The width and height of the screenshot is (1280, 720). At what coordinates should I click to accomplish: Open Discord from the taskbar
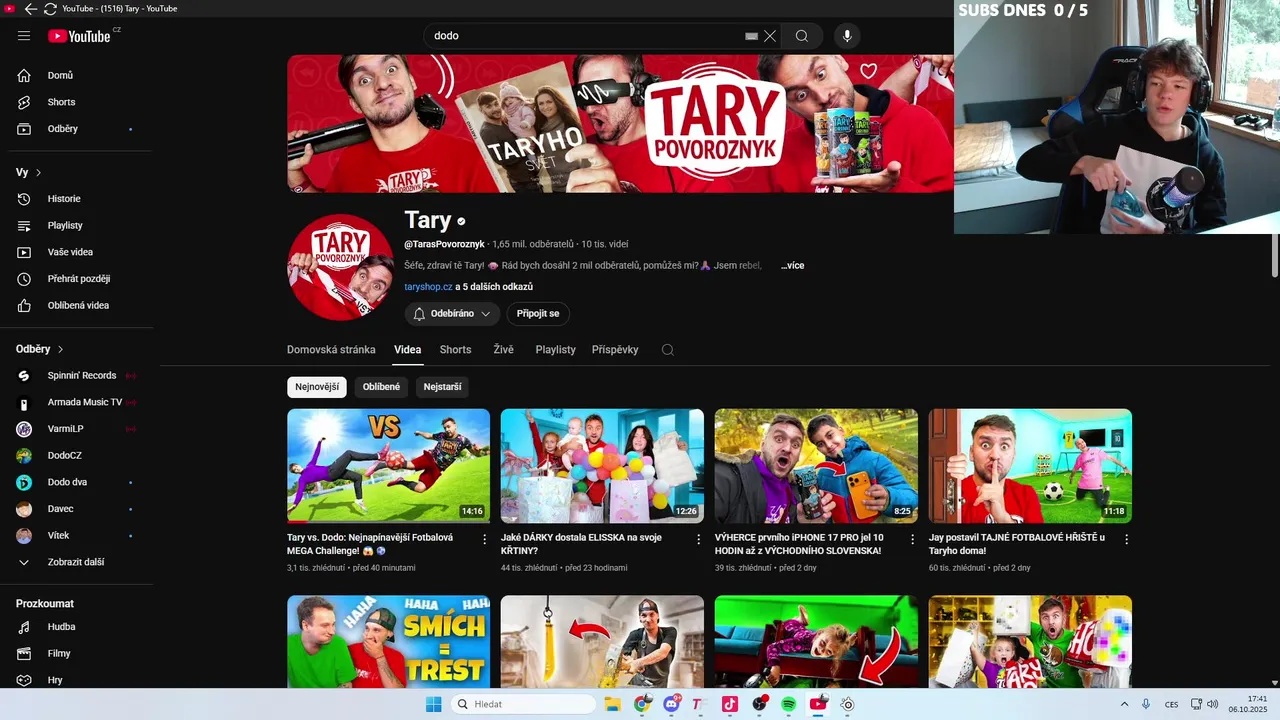(671, 704)
